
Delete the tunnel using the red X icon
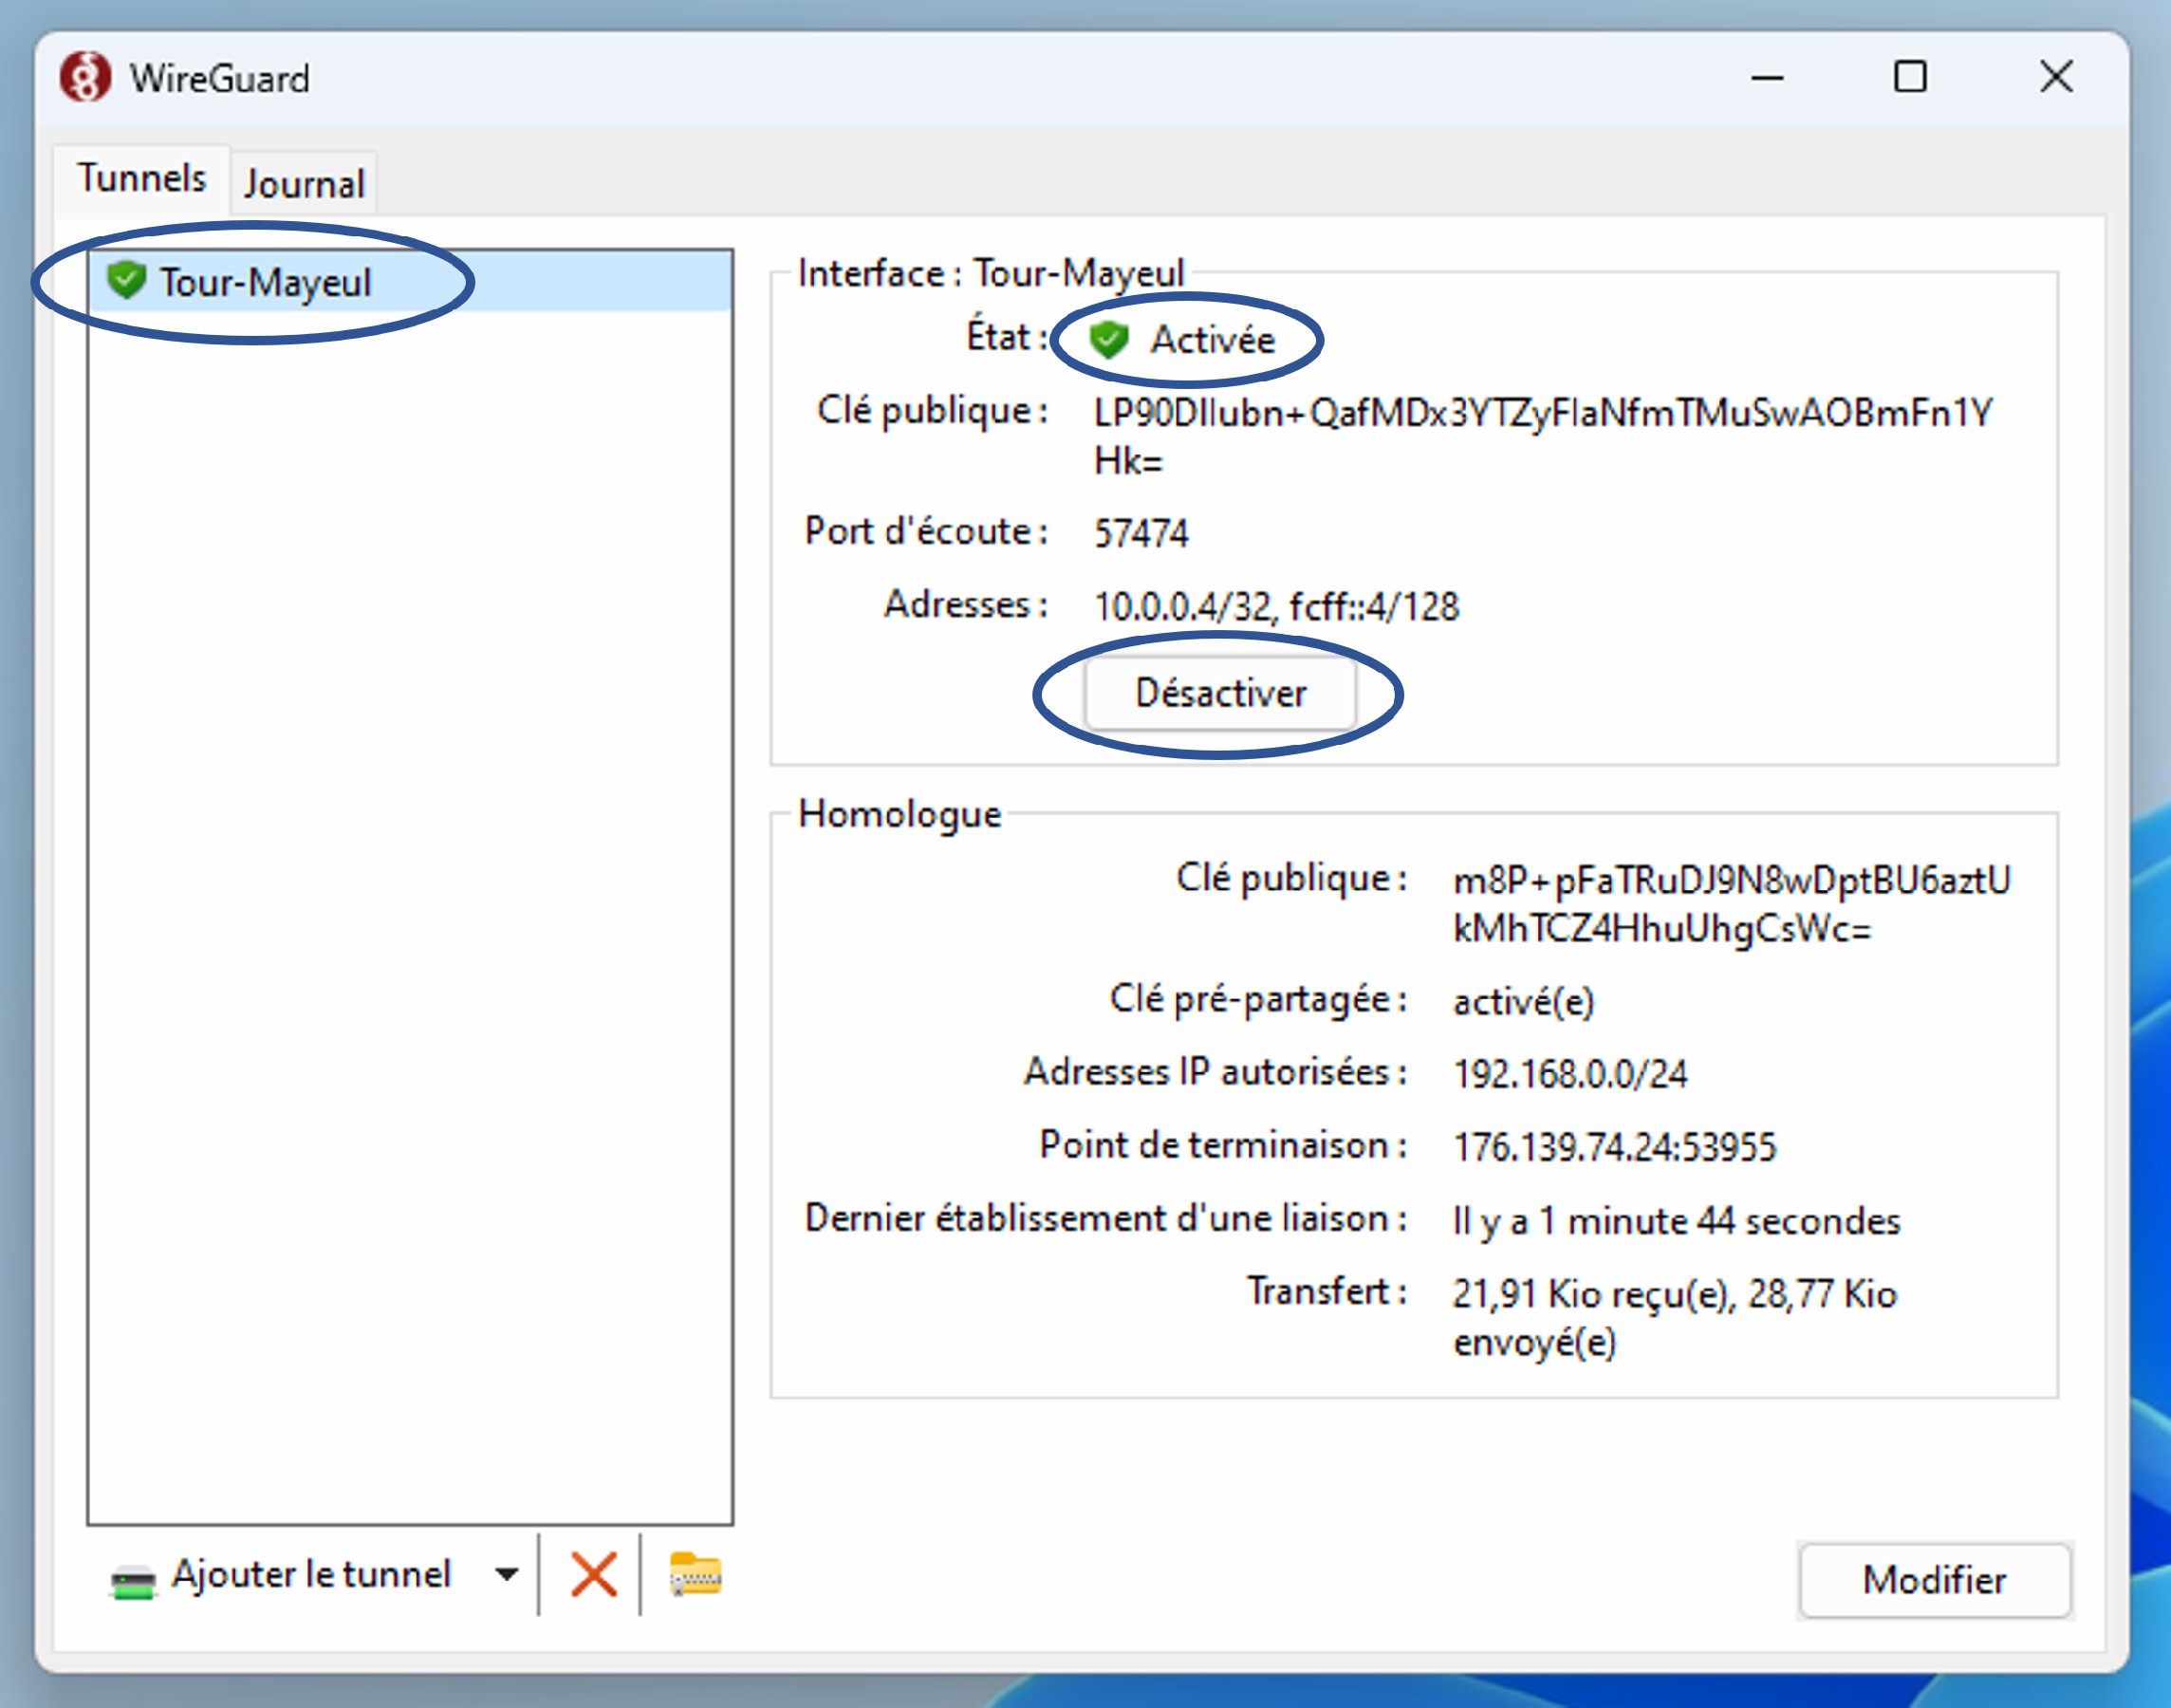coord(592,1575)
